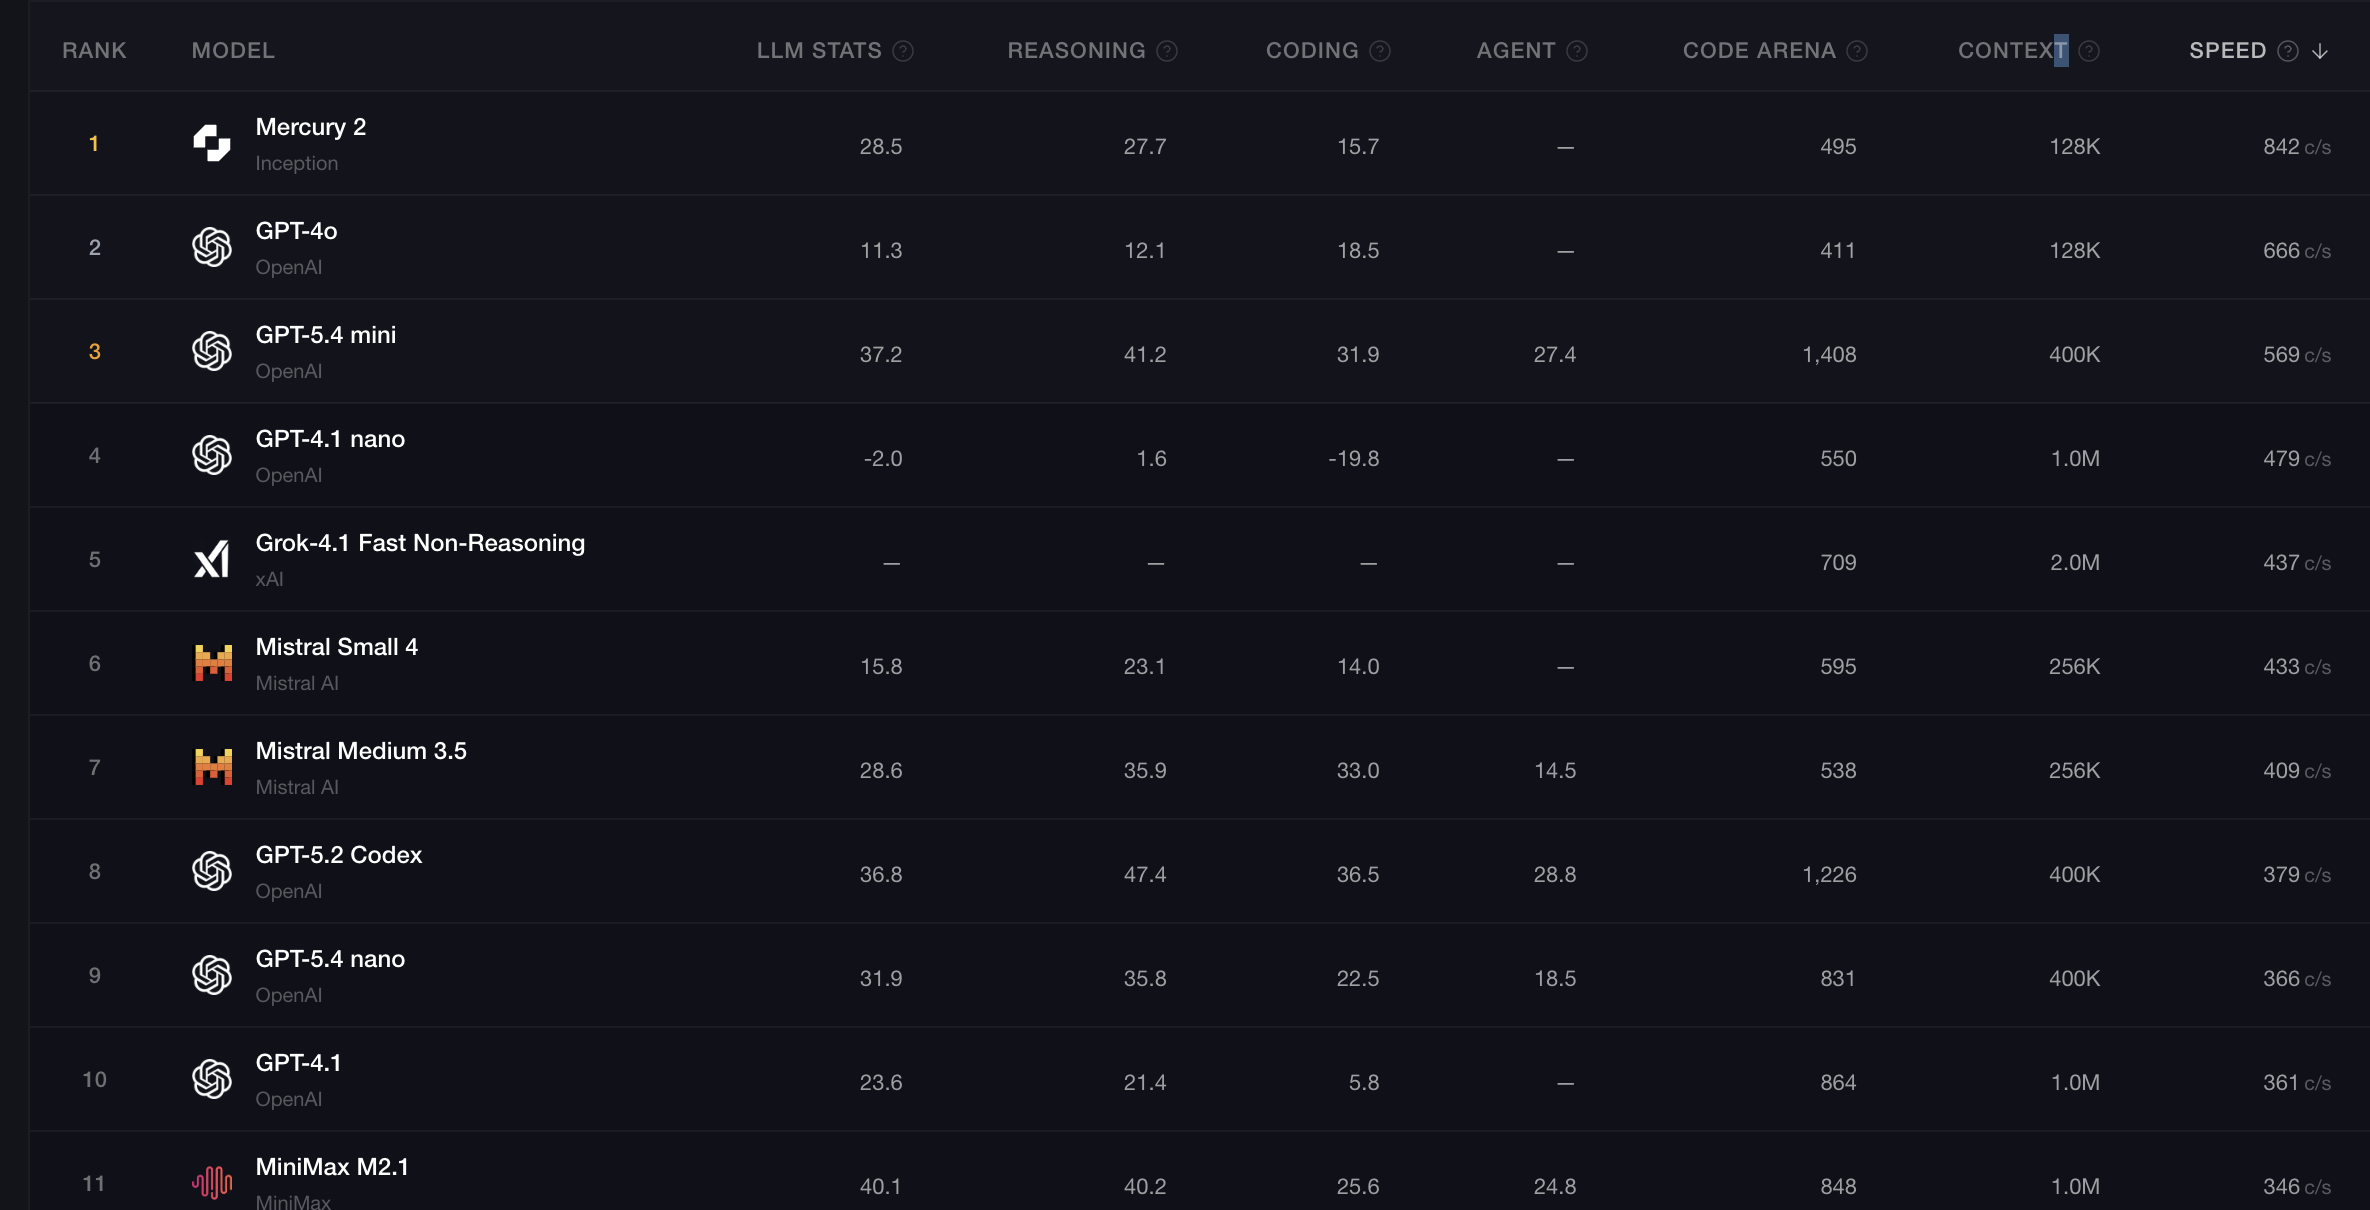The width and height of the screenshot is (2370, 1210).
Task: Open the Coding column help icon
Action: (1380, 51)
